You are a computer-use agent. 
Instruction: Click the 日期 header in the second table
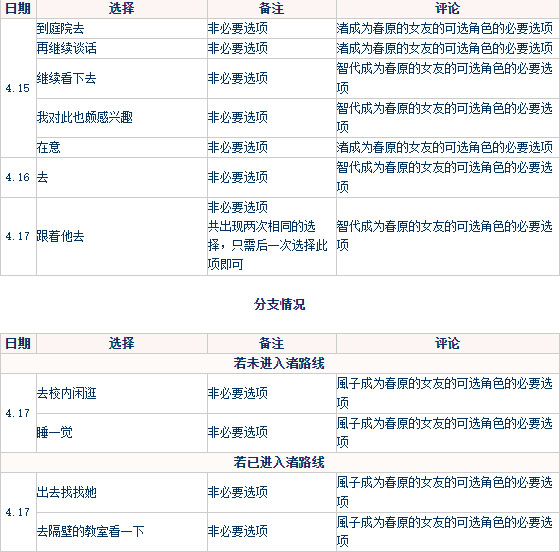[18, 343]
